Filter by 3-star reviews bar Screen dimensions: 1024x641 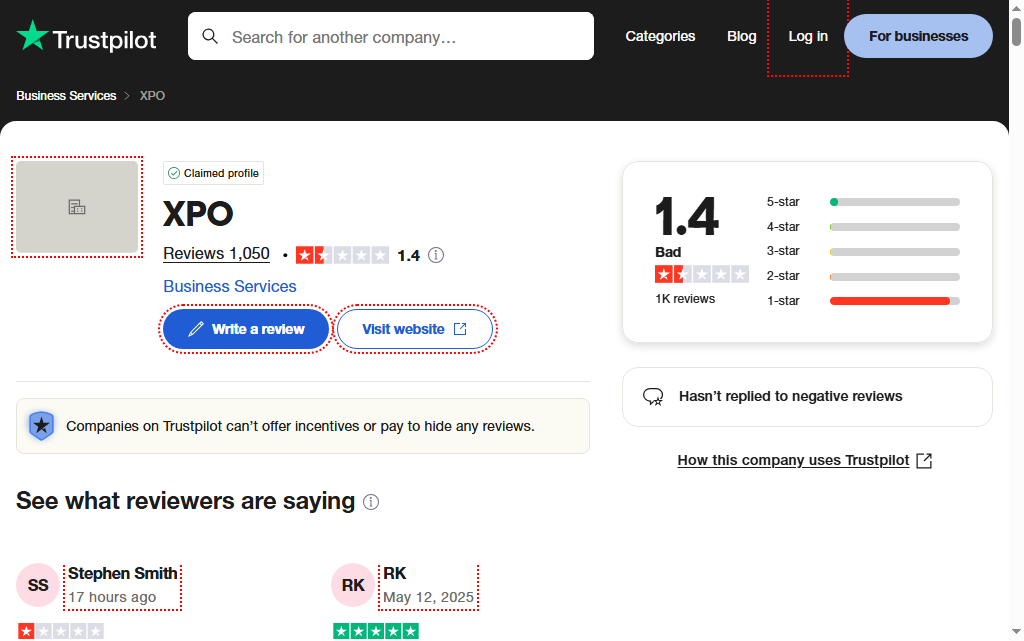point(863,251)
